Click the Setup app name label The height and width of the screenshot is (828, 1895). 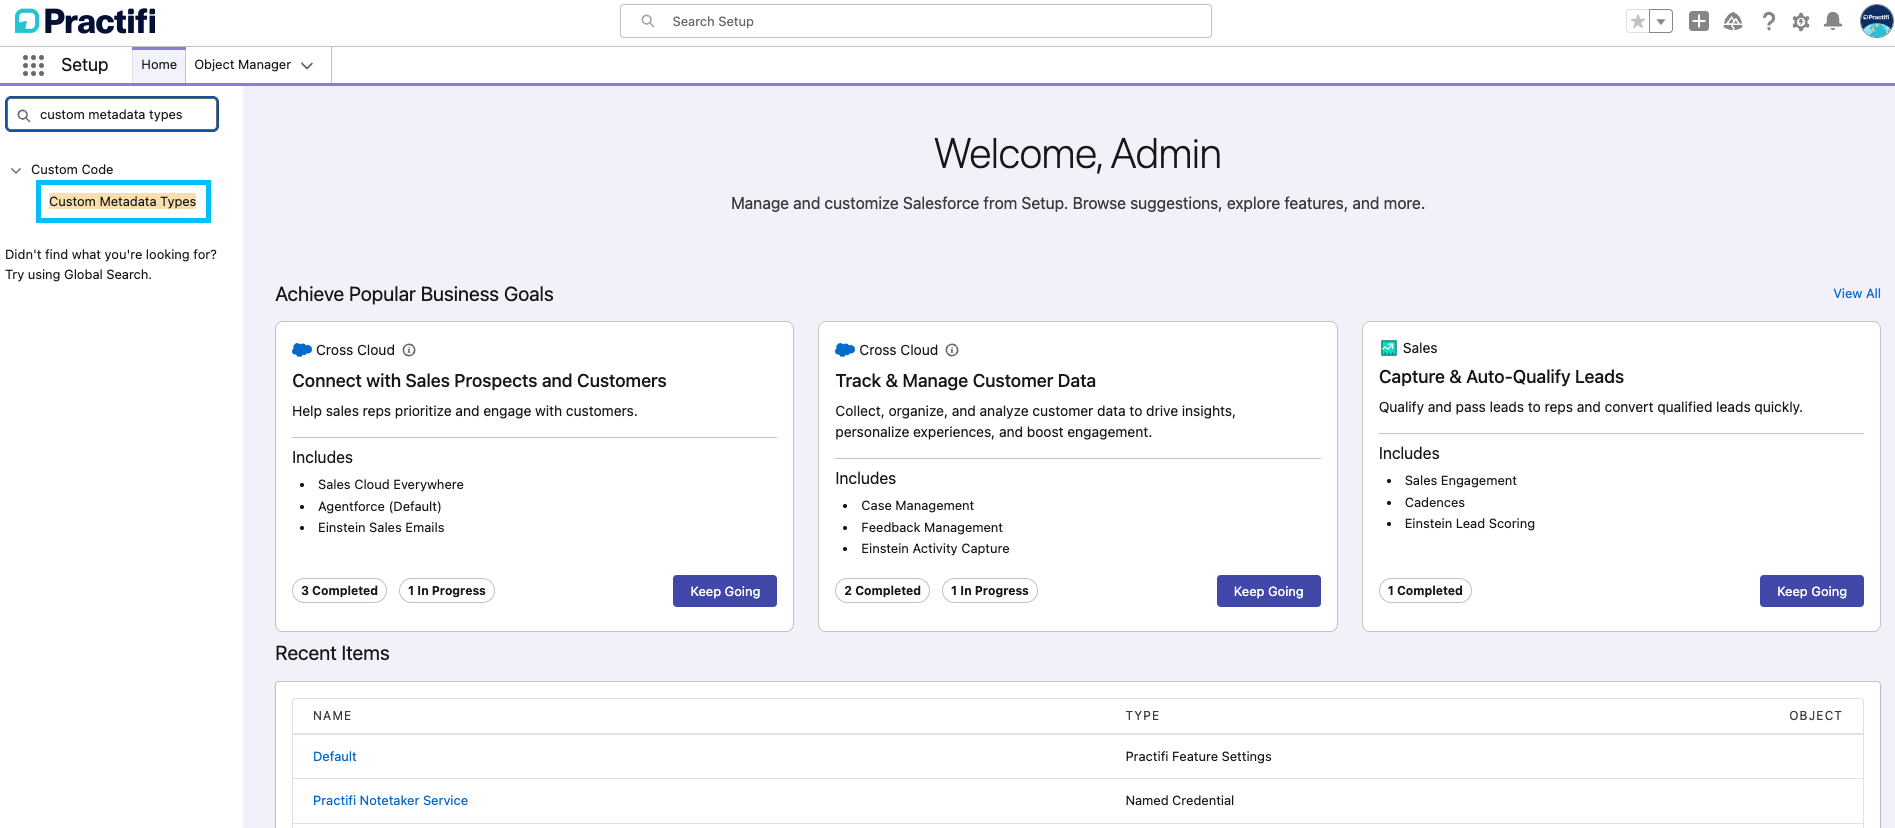(x=85, y=65)
